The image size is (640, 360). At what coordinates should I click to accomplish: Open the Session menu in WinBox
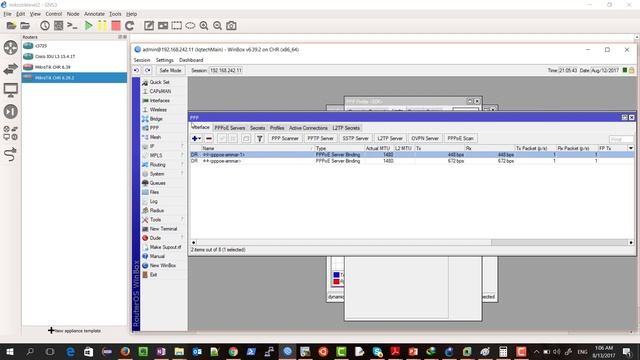142,60
